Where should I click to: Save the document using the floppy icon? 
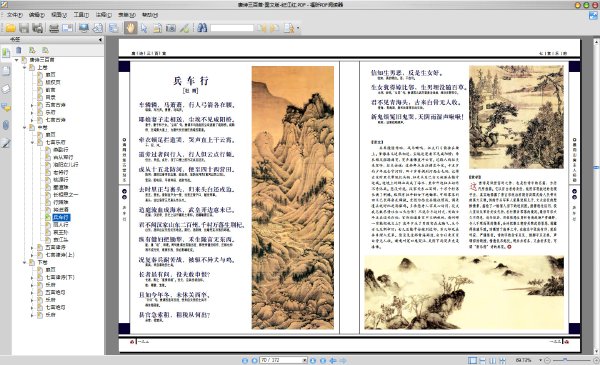point(24,28)
